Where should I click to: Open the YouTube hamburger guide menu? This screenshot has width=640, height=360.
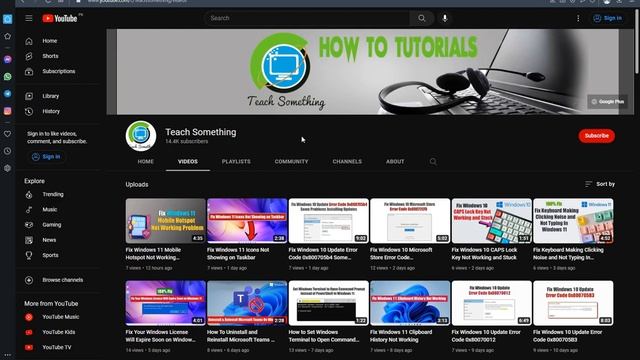(x=29, y=18)
